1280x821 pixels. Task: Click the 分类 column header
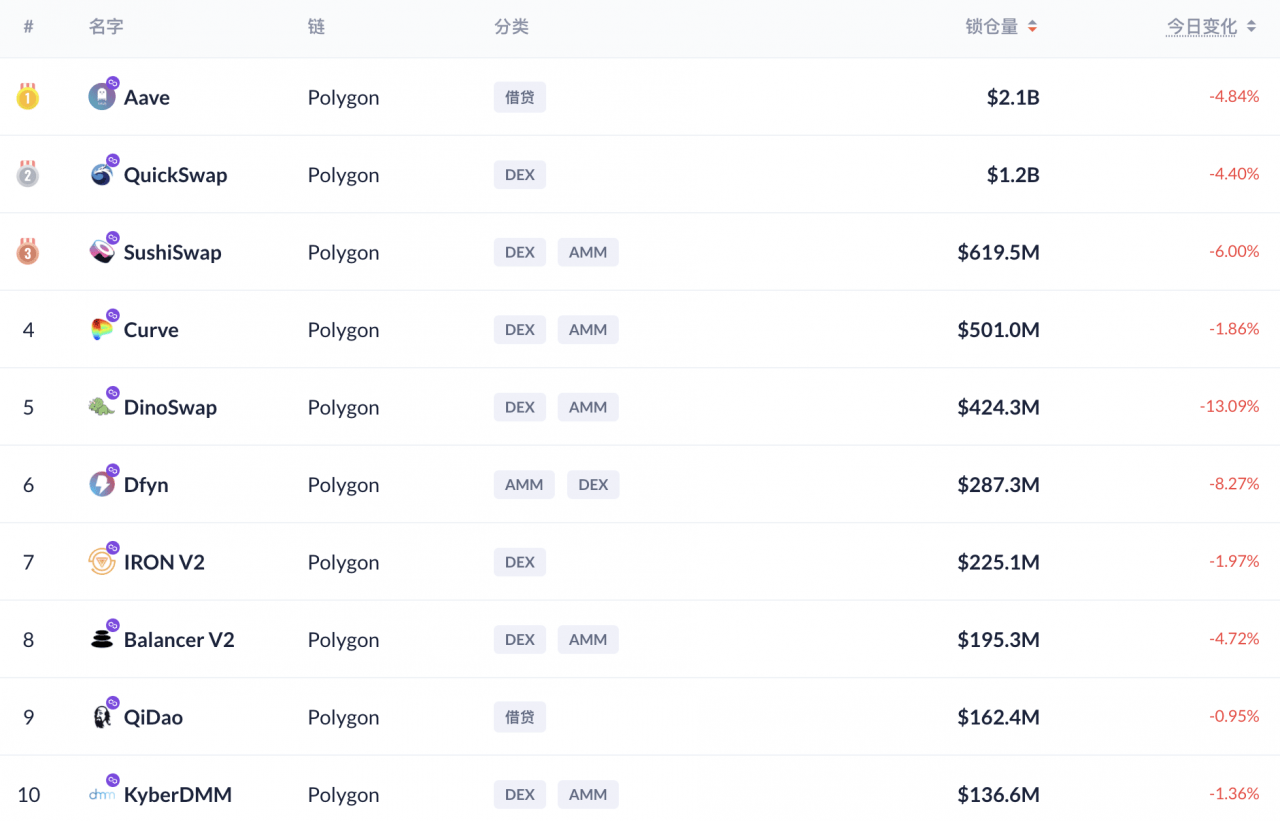(511, 27)
